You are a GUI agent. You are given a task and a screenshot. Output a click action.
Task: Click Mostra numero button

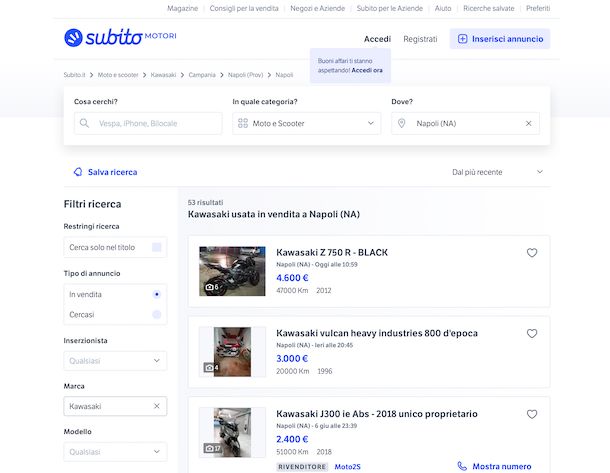[494, 466]
